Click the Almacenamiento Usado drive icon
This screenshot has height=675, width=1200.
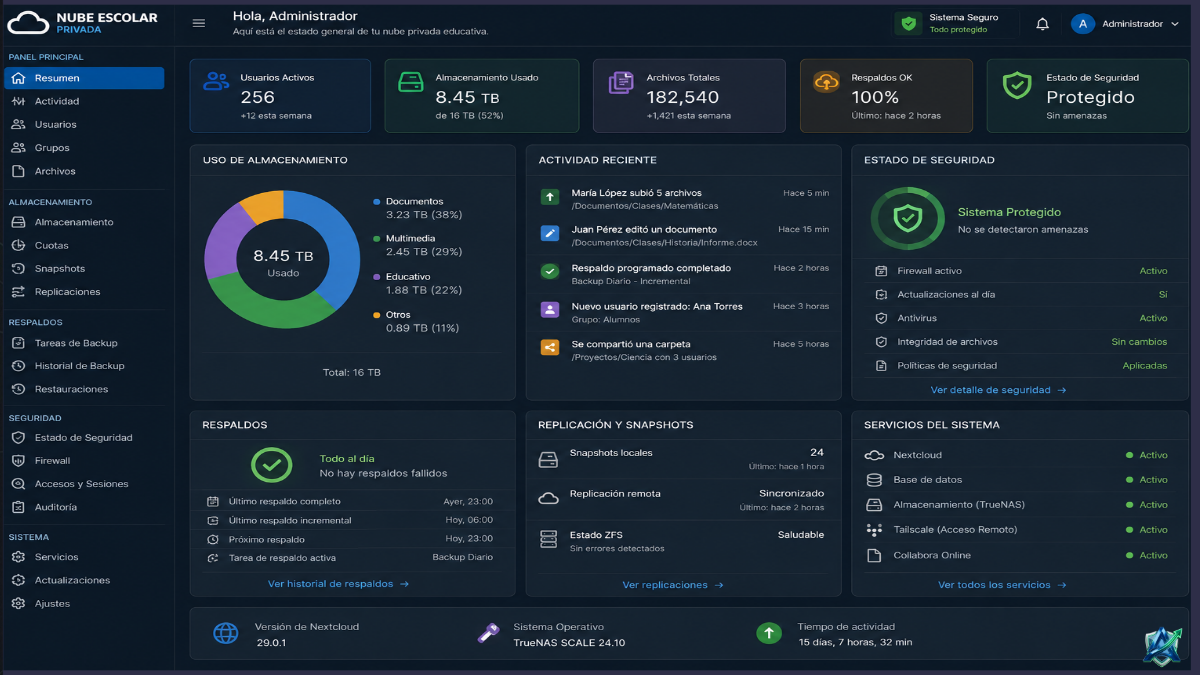[411, 82]
